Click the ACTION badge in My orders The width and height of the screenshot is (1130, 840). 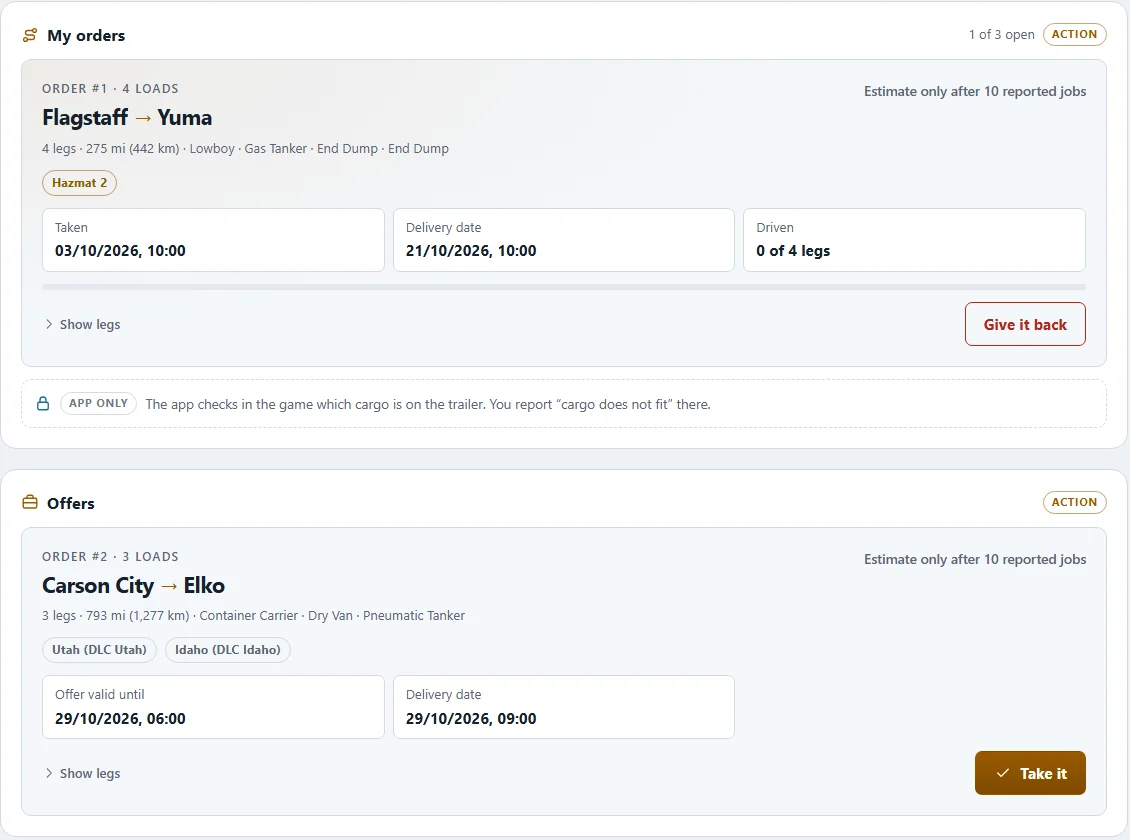pyautogui.click(x=1074, y=34)
